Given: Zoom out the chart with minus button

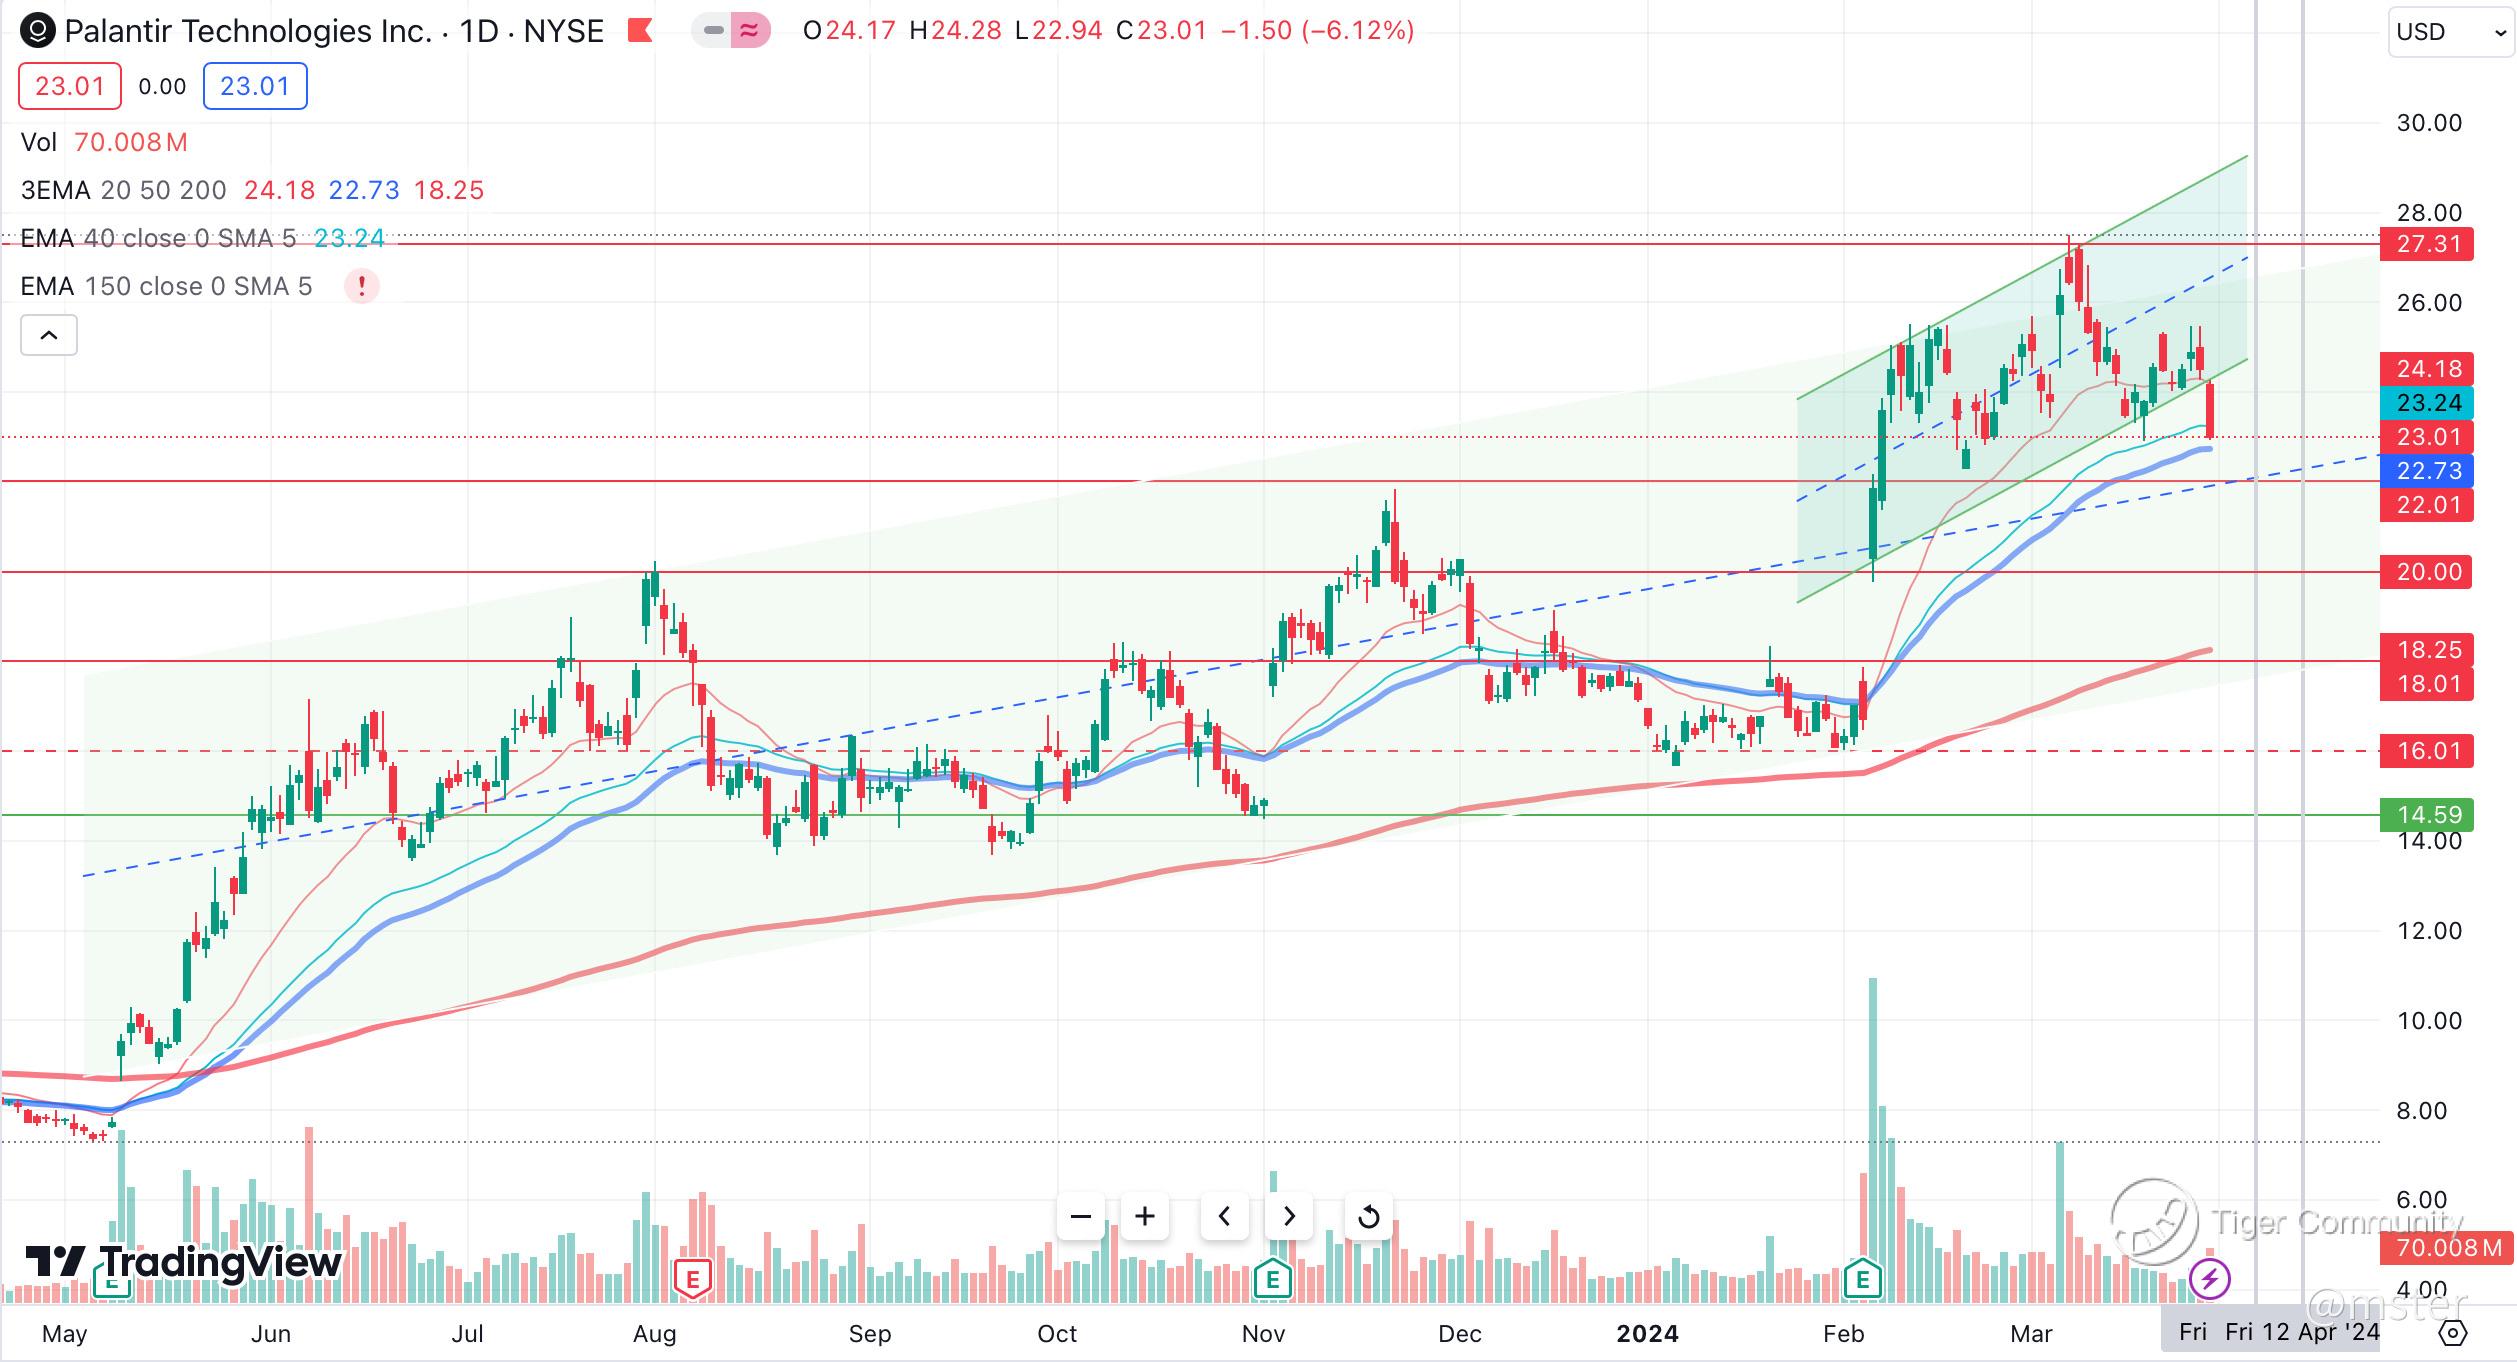Looking at the screenshot, I should pos(1080,1217).
